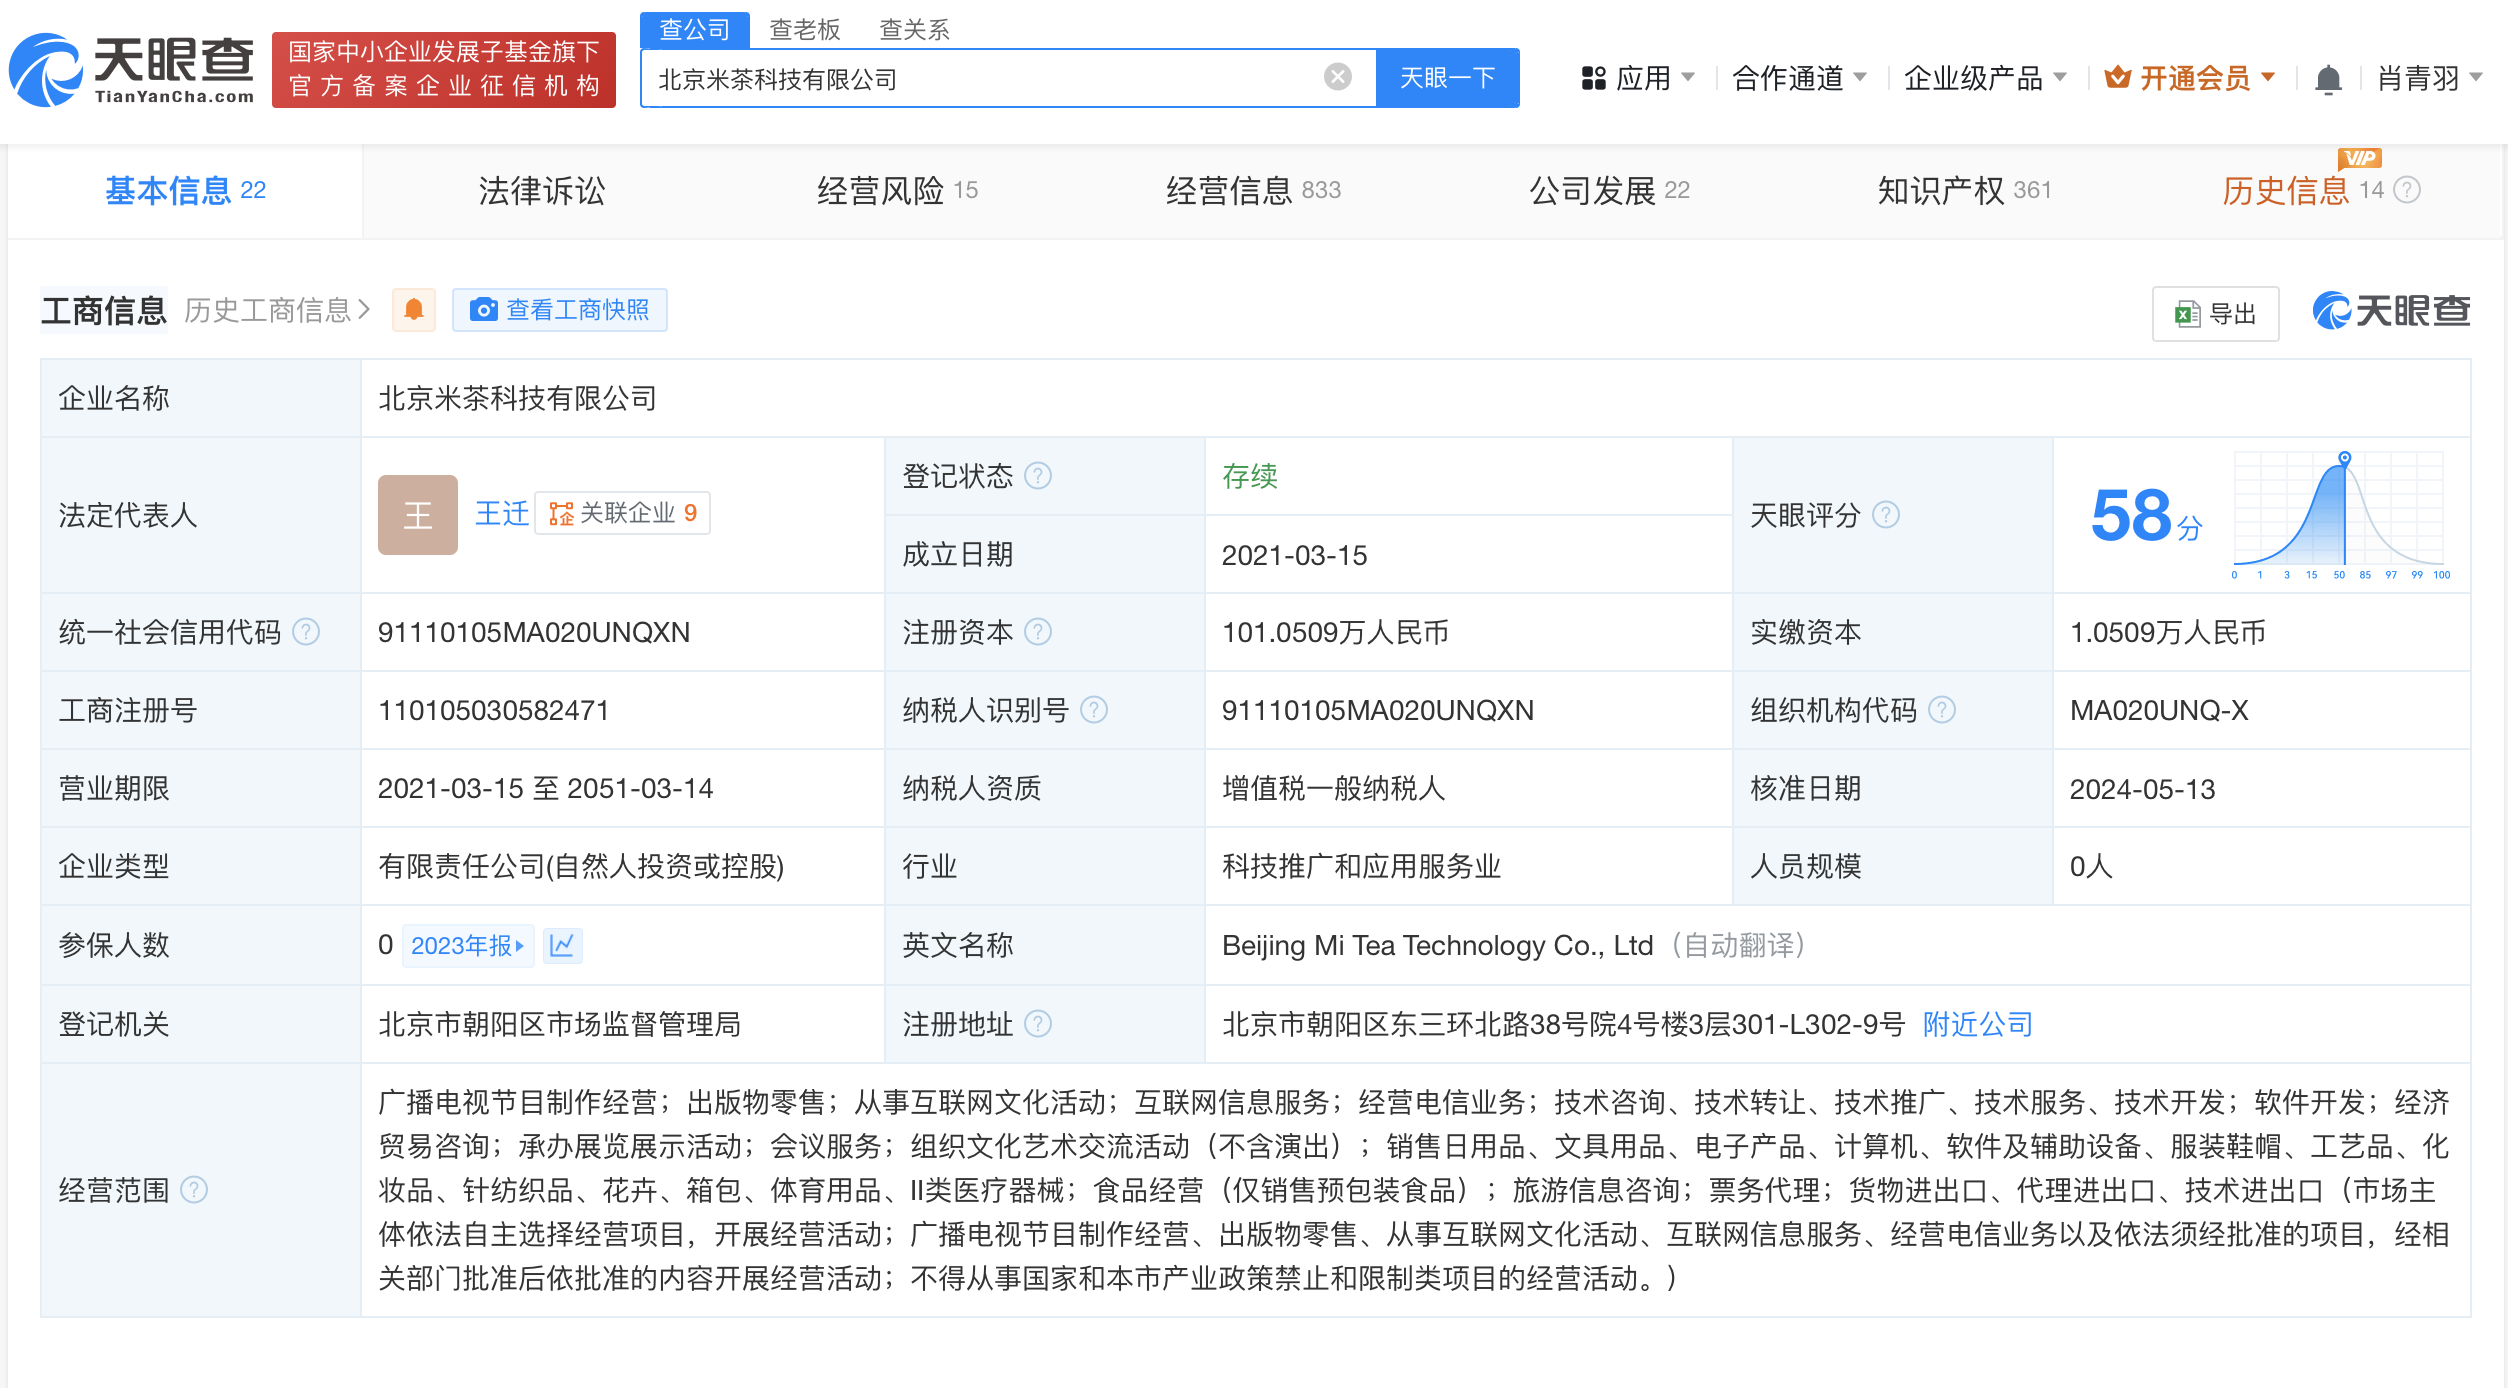Click help icon next to 天眼评分

click(1886, 515)
